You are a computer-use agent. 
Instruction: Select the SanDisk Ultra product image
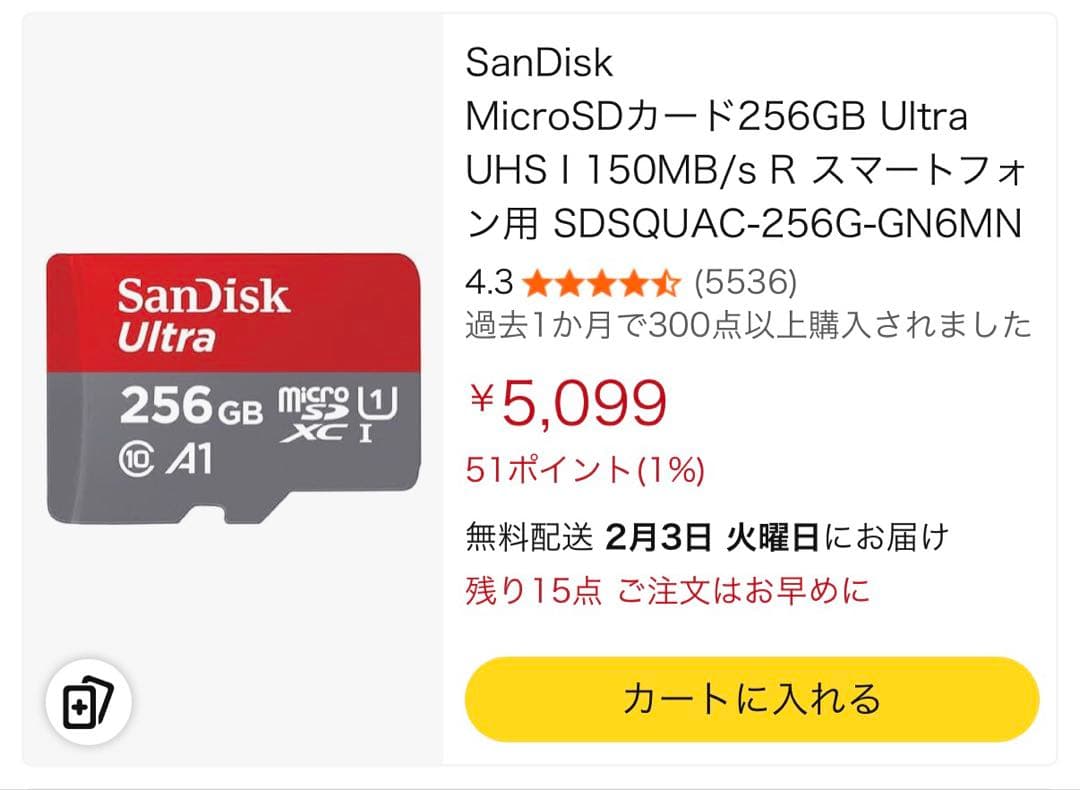pos(230,390)
